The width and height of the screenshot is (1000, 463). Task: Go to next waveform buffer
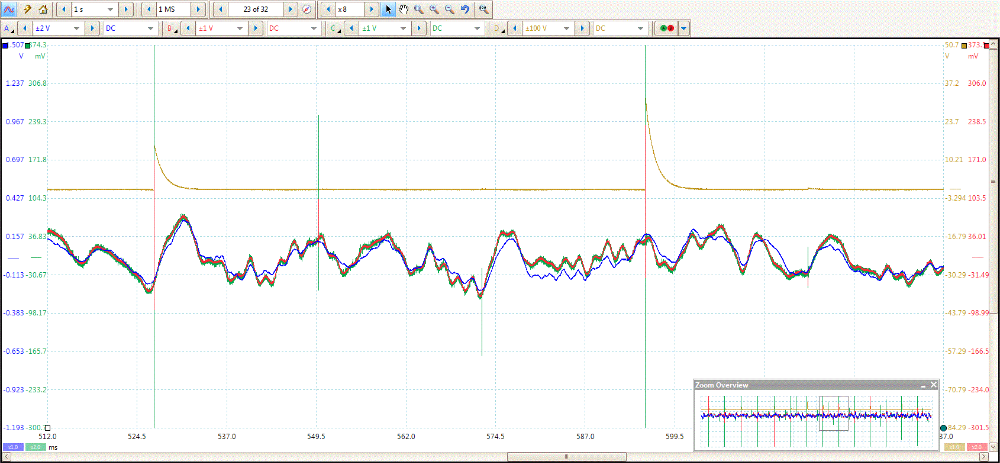(x=290, y=8)
